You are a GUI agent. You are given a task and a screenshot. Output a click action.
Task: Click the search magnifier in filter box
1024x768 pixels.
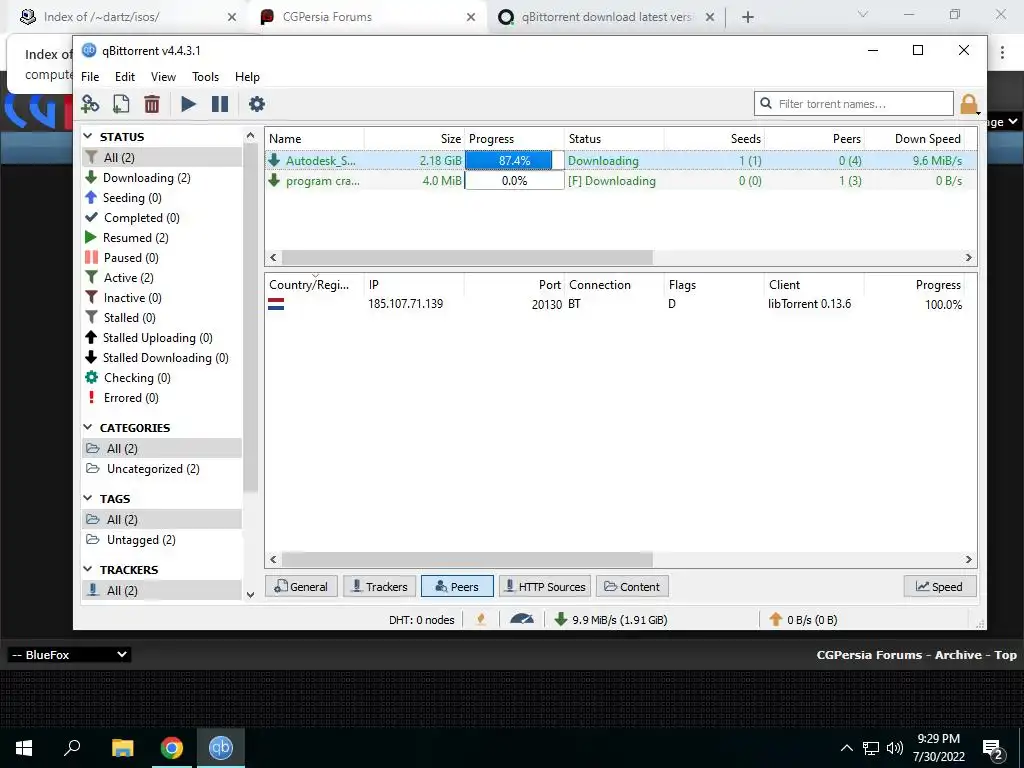[766, 103]
